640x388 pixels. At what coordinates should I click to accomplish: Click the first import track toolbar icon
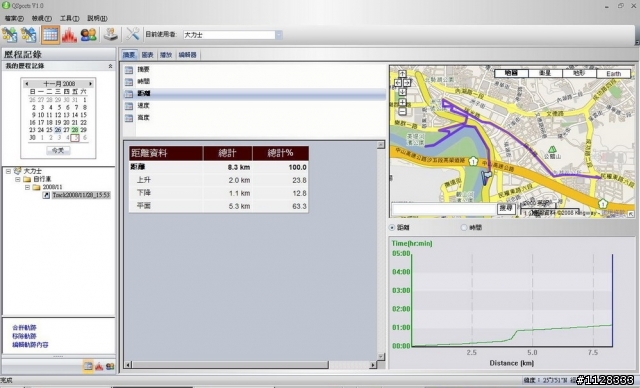10,35
